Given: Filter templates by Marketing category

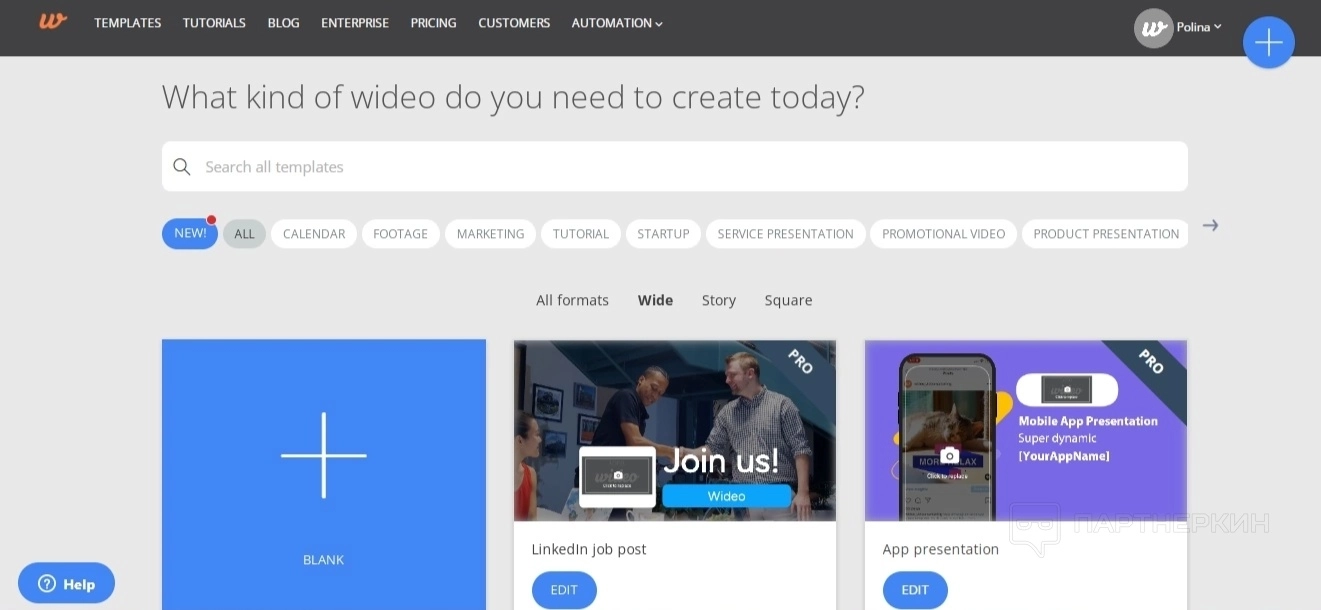Looking at the screenshot, I should (490, 234).
